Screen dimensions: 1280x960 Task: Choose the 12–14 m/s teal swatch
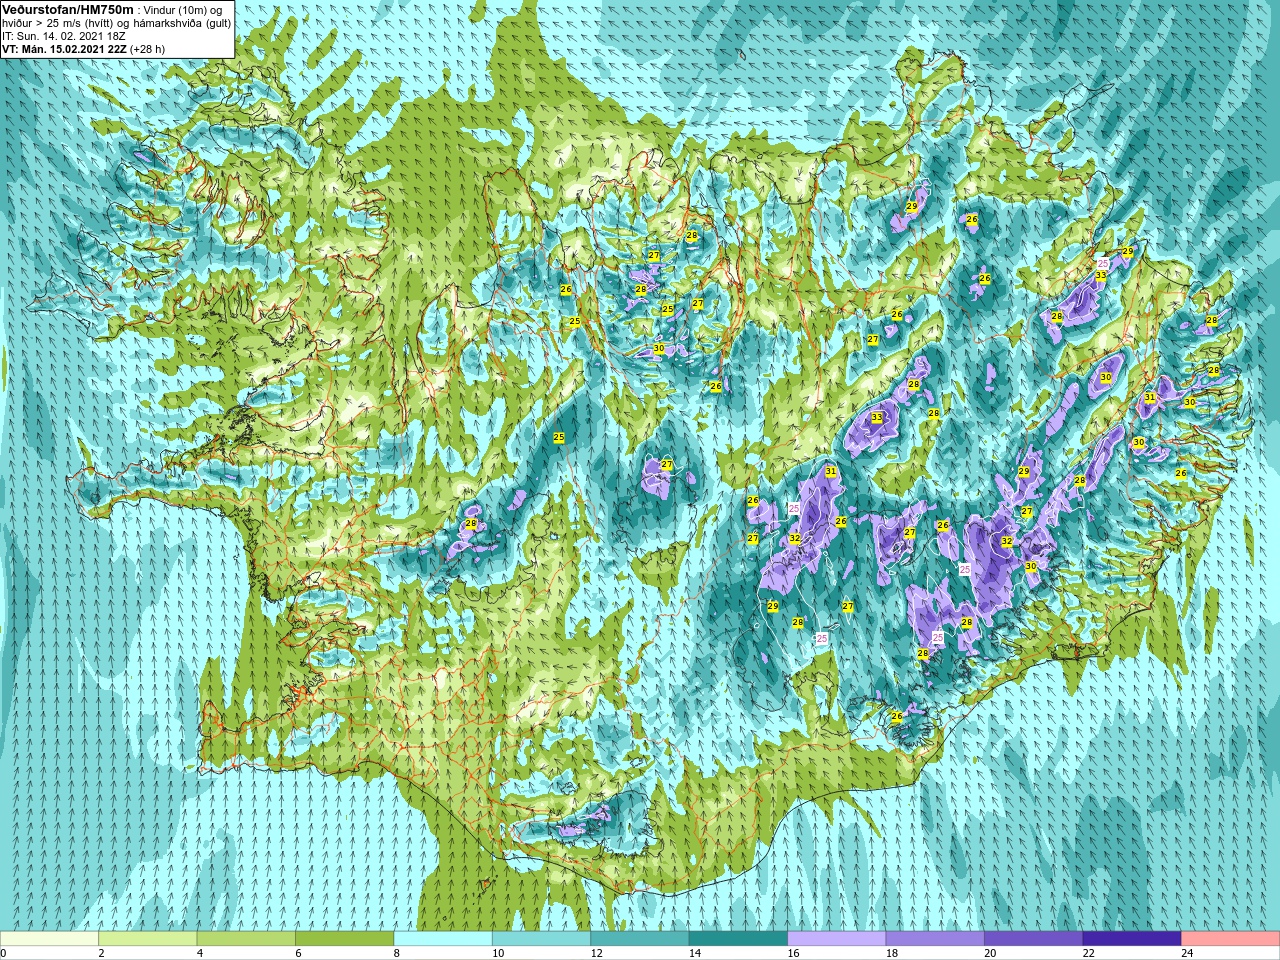(x=640, y=939)
